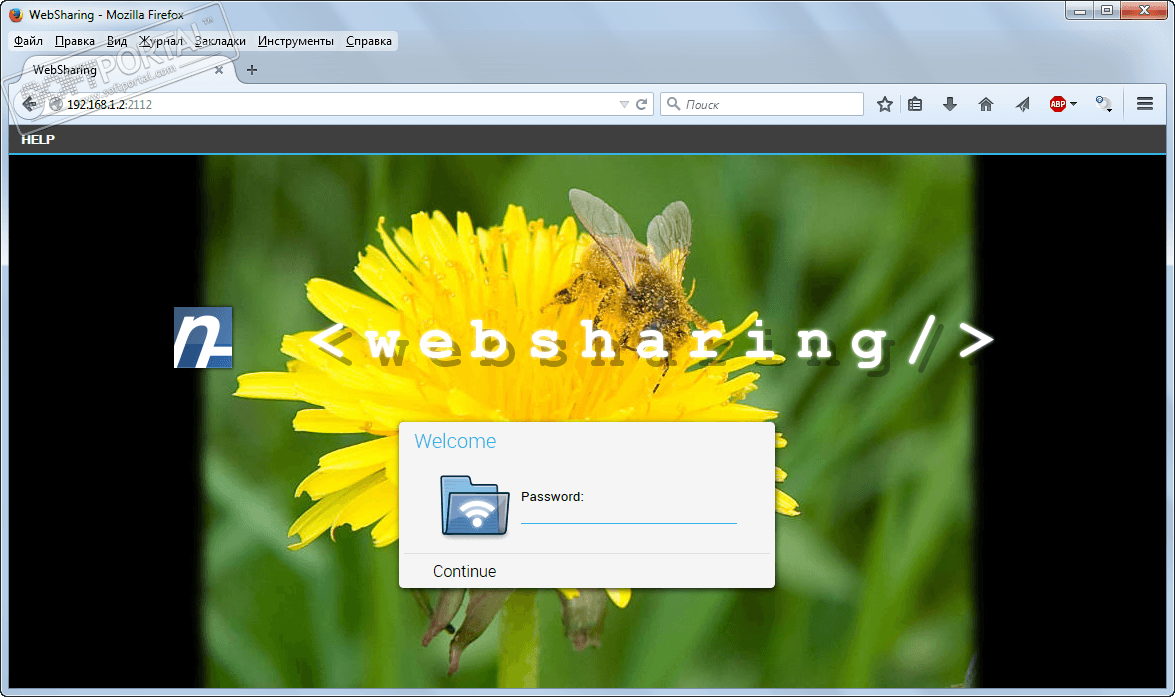
Task: Click the Continue button
Action: (x=465, y=571)
